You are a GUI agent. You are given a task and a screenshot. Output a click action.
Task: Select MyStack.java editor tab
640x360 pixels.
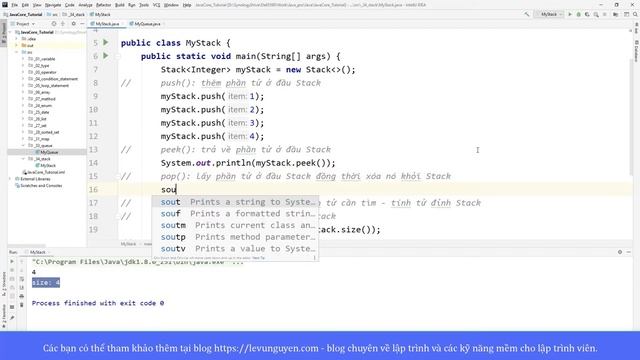click(107, 24)
